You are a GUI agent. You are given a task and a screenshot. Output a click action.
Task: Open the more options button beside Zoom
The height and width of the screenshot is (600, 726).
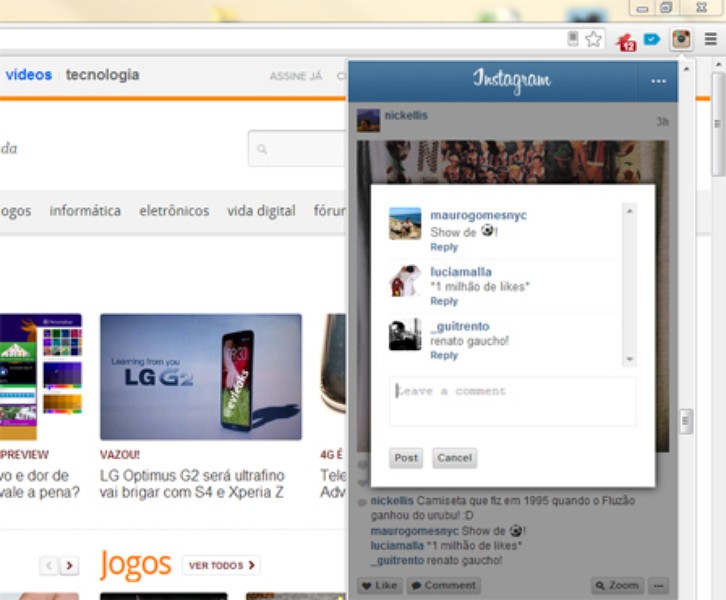(x=658, y=586)
